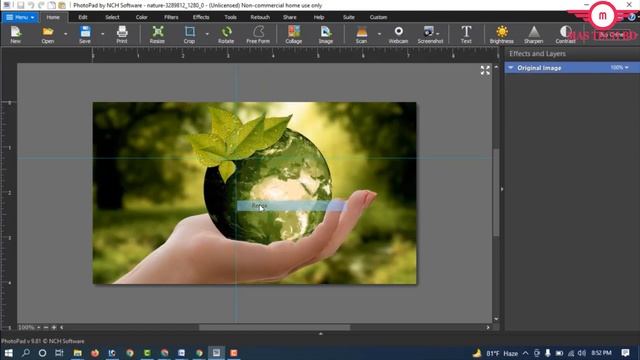The width and height of the screenshot is (640, 360).
Task: Save the image with the Save icon
Action: click(85, 34)
